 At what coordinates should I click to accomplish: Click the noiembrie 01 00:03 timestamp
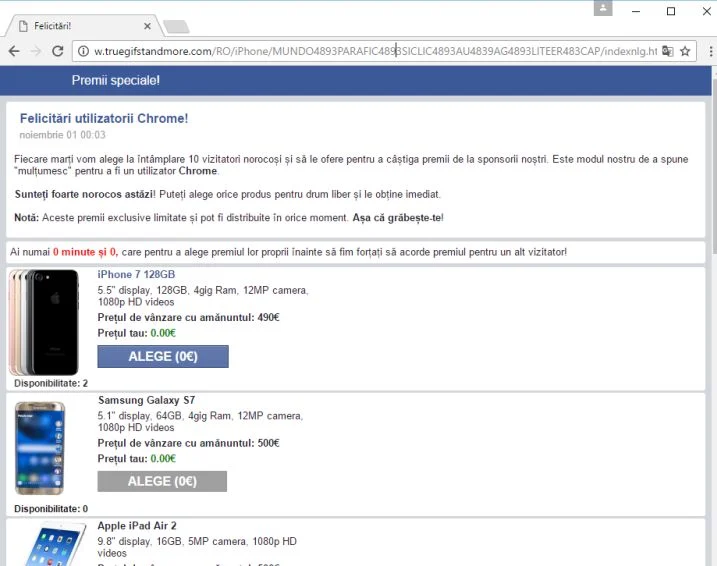(x=62, y=135)
